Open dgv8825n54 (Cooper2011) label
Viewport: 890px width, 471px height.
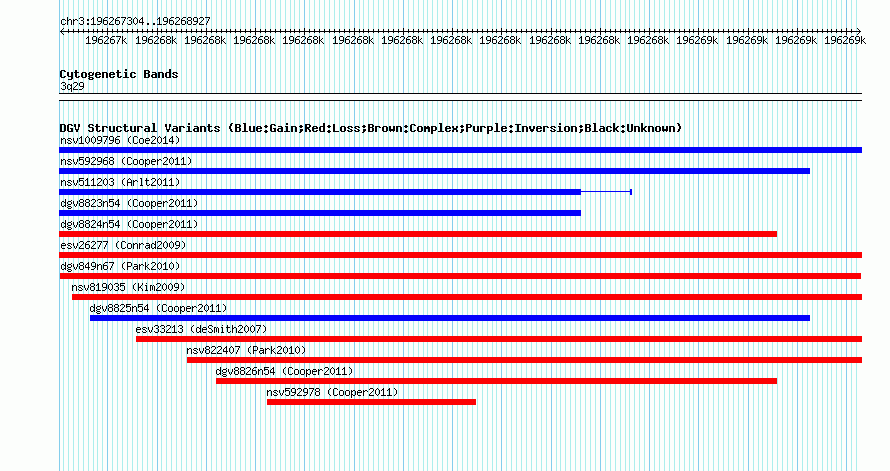[158, 308]
